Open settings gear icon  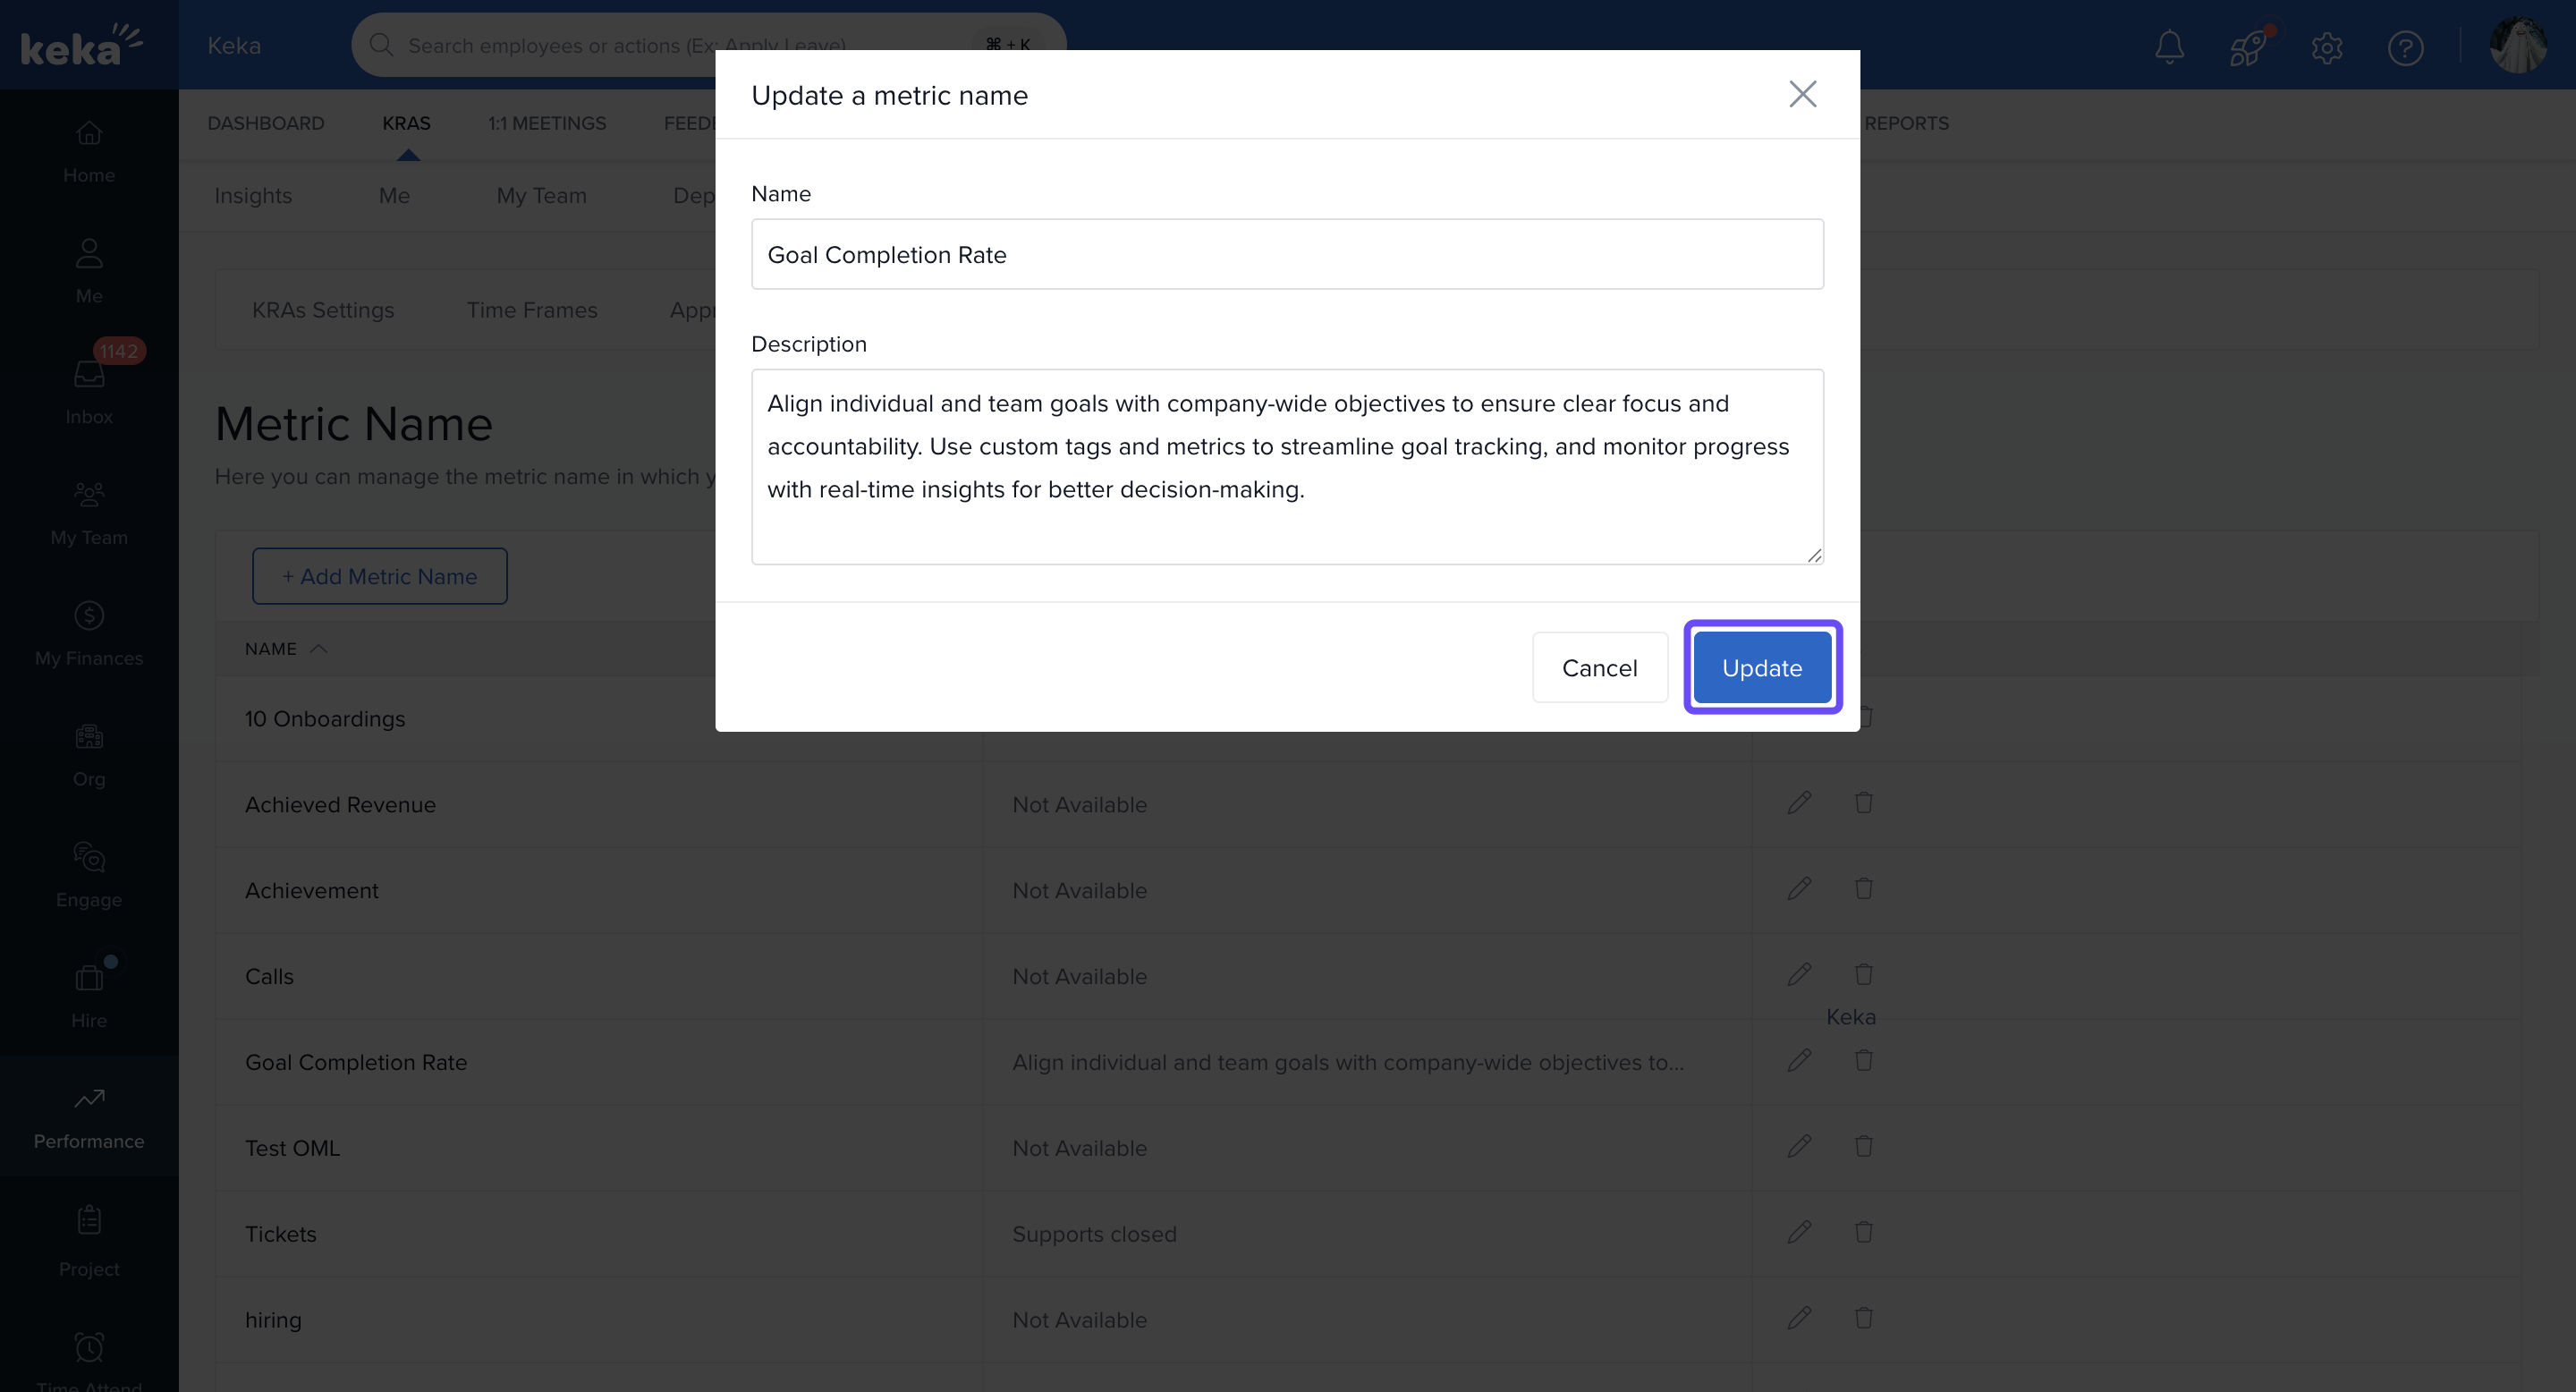pyautogui.click(x=2327, y=47)
